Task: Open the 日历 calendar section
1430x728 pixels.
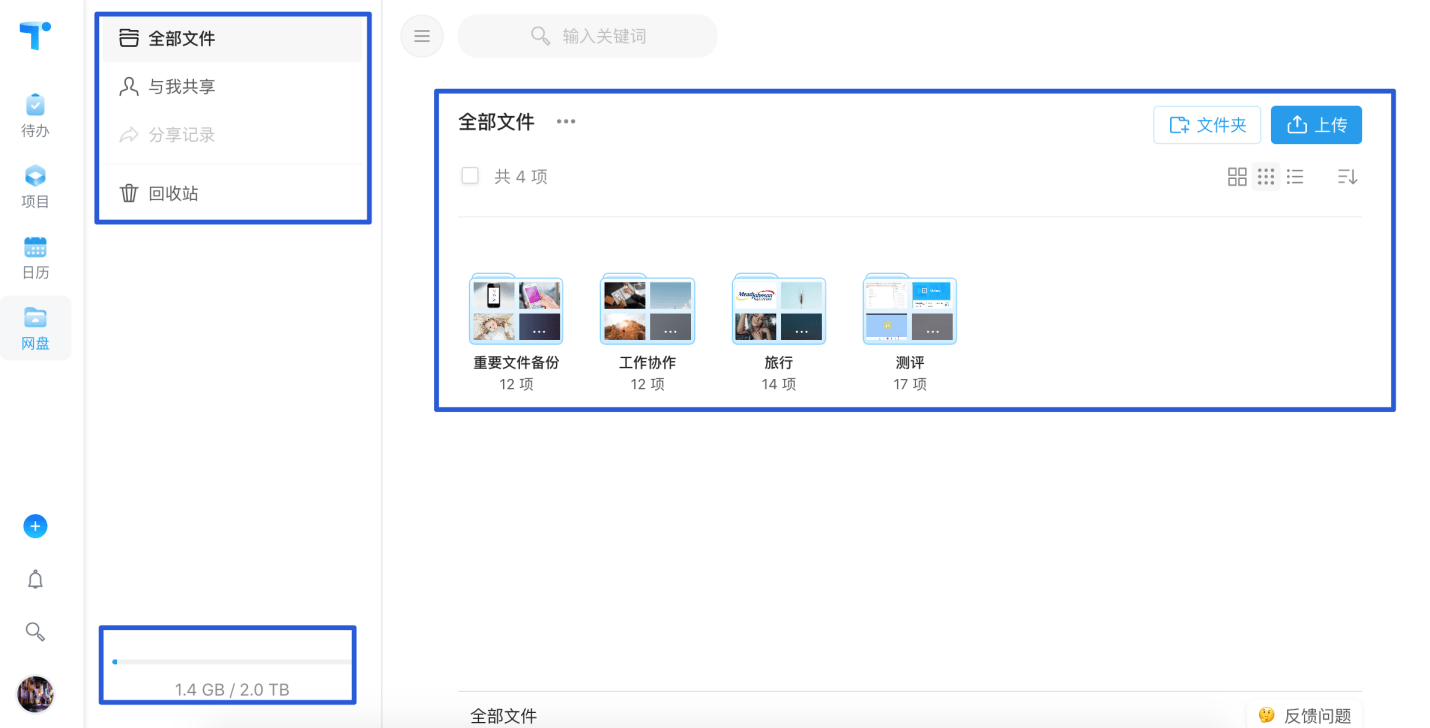Action: pyautogui.click(x=35, y=258)
